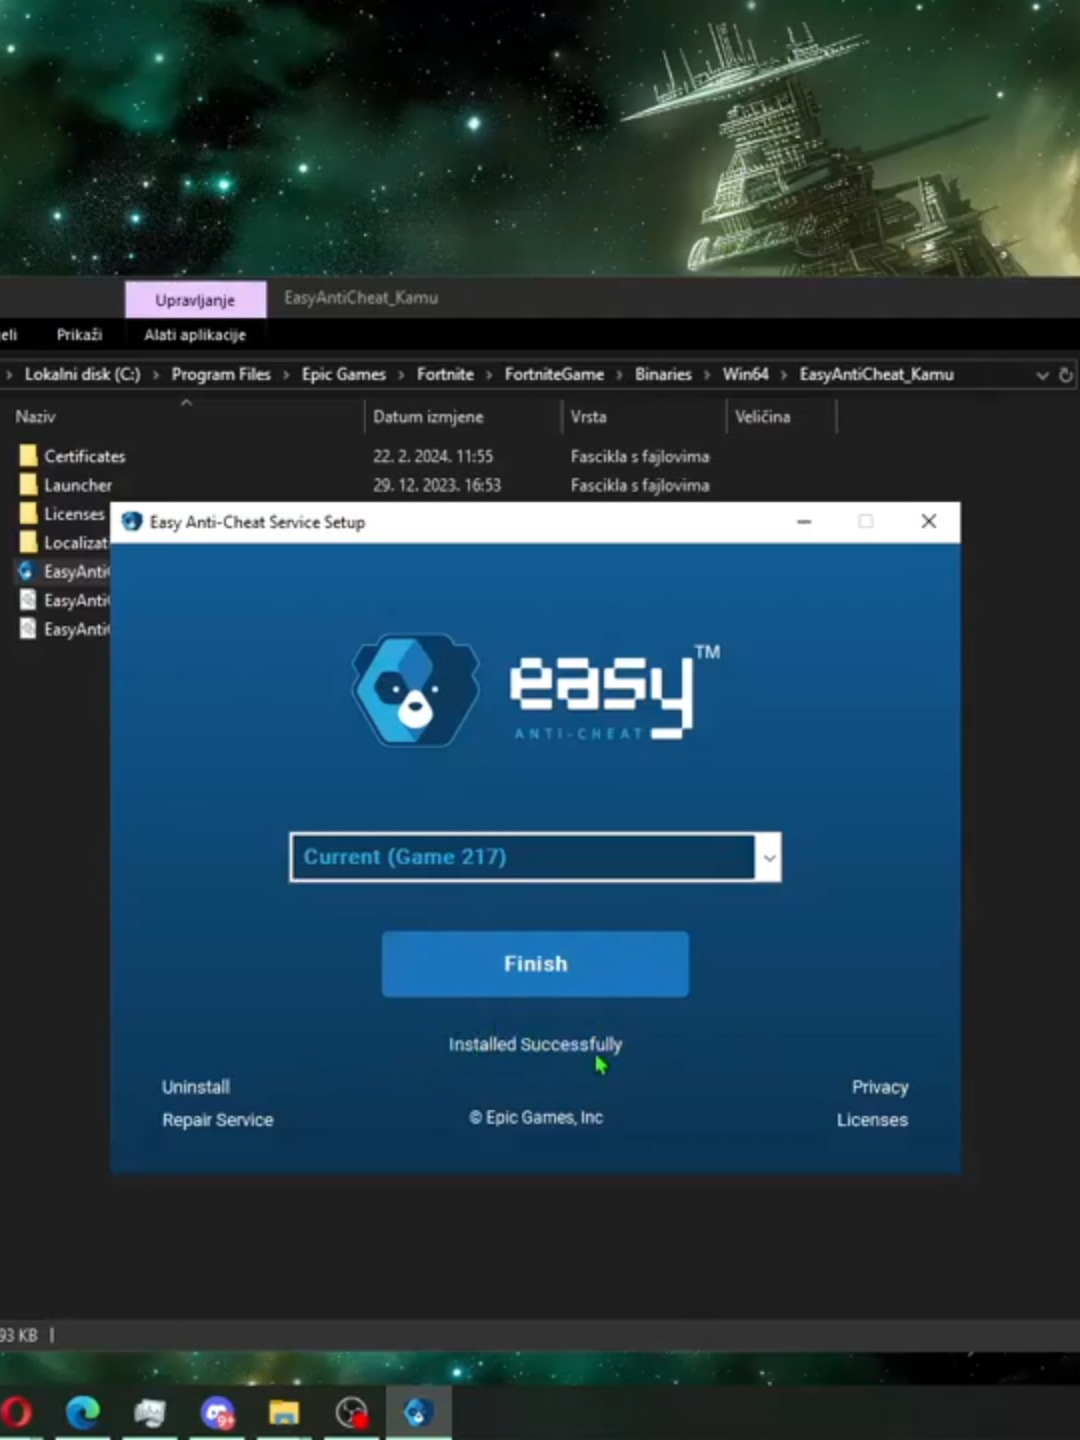
Task: Expand the chevron after Program Files breadcrumb
Action: pos(286,375)
